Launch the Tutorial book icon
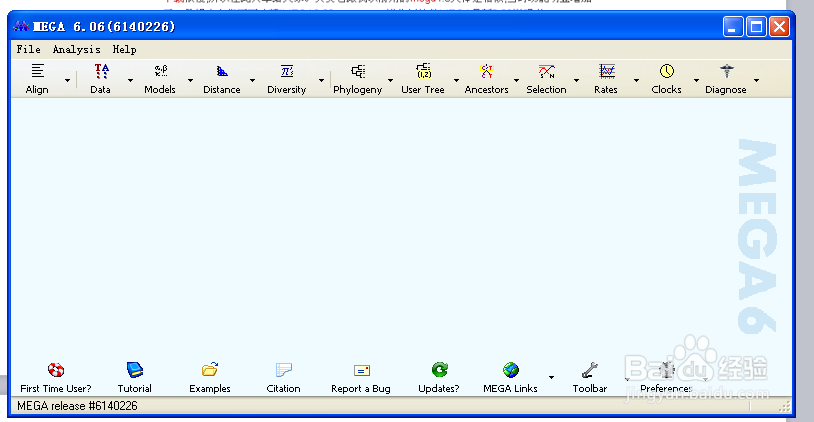 pos(135,370)
